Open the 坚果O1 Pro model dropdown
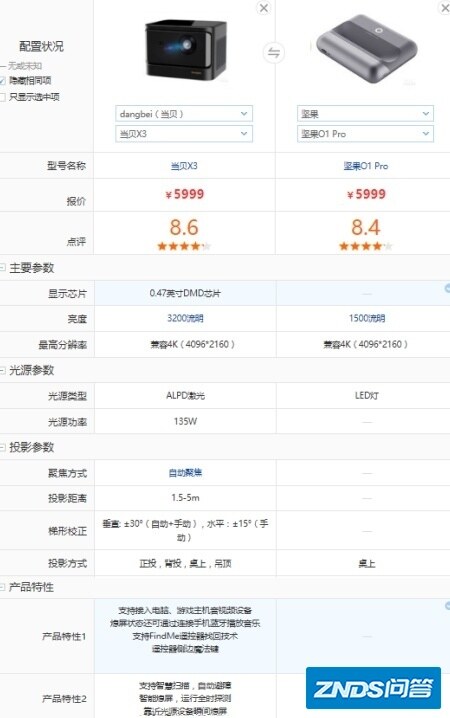The height and width of the screenshot is (718, 450). tap(365, 134)
